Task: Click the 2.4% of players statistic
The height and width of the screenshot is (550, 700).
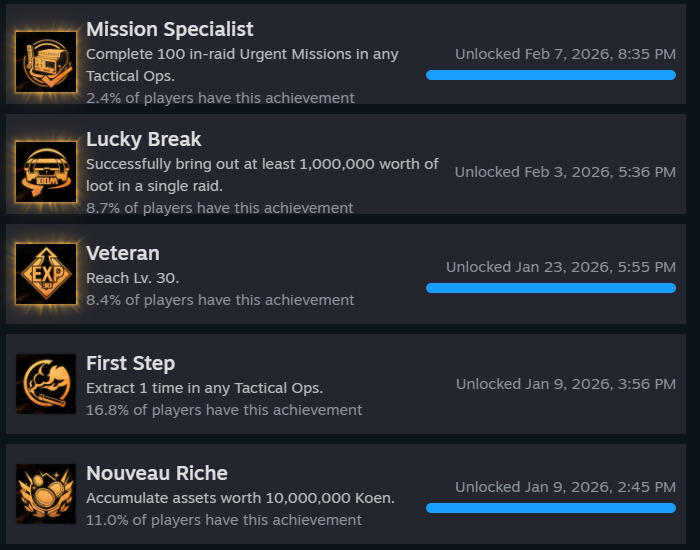Action: point(220,98)
